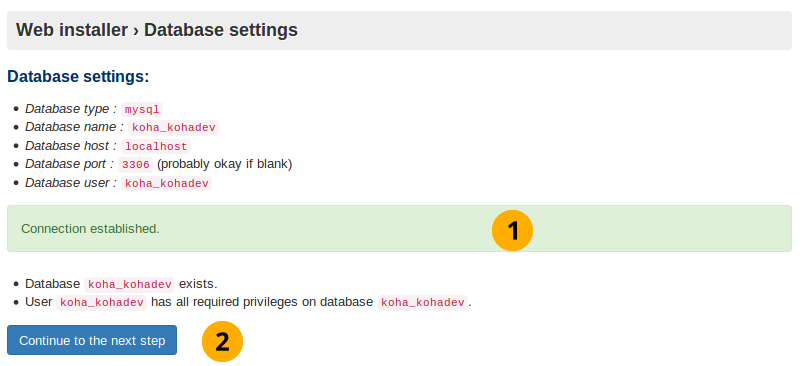
Task: Click koha_kohadev in the exists line
Action: (x=130, y=284)
